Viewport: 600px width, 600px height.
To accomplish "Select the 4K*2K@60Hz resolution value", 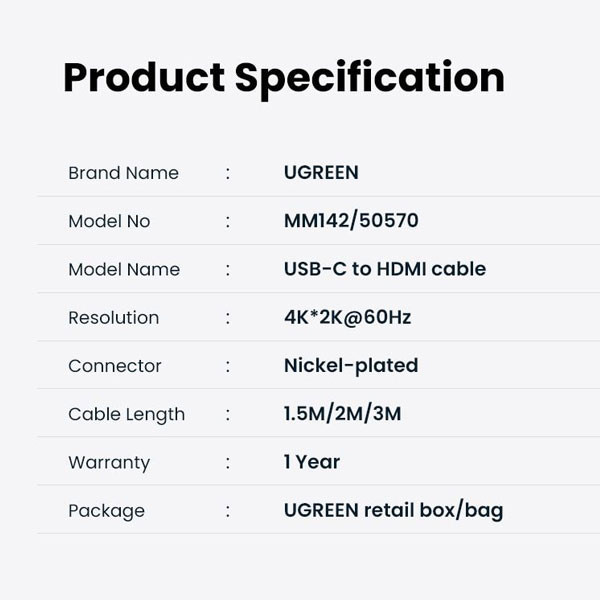I will point(347,318).
